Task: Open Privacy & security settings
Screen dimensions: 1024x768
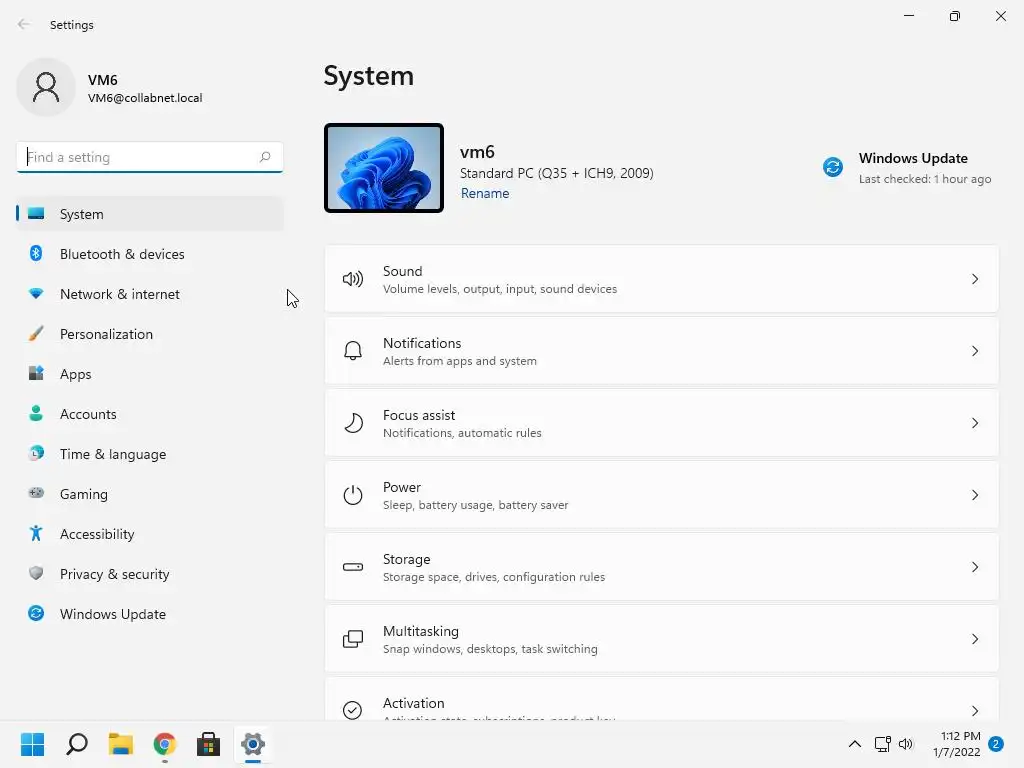Action: point(150,573)
